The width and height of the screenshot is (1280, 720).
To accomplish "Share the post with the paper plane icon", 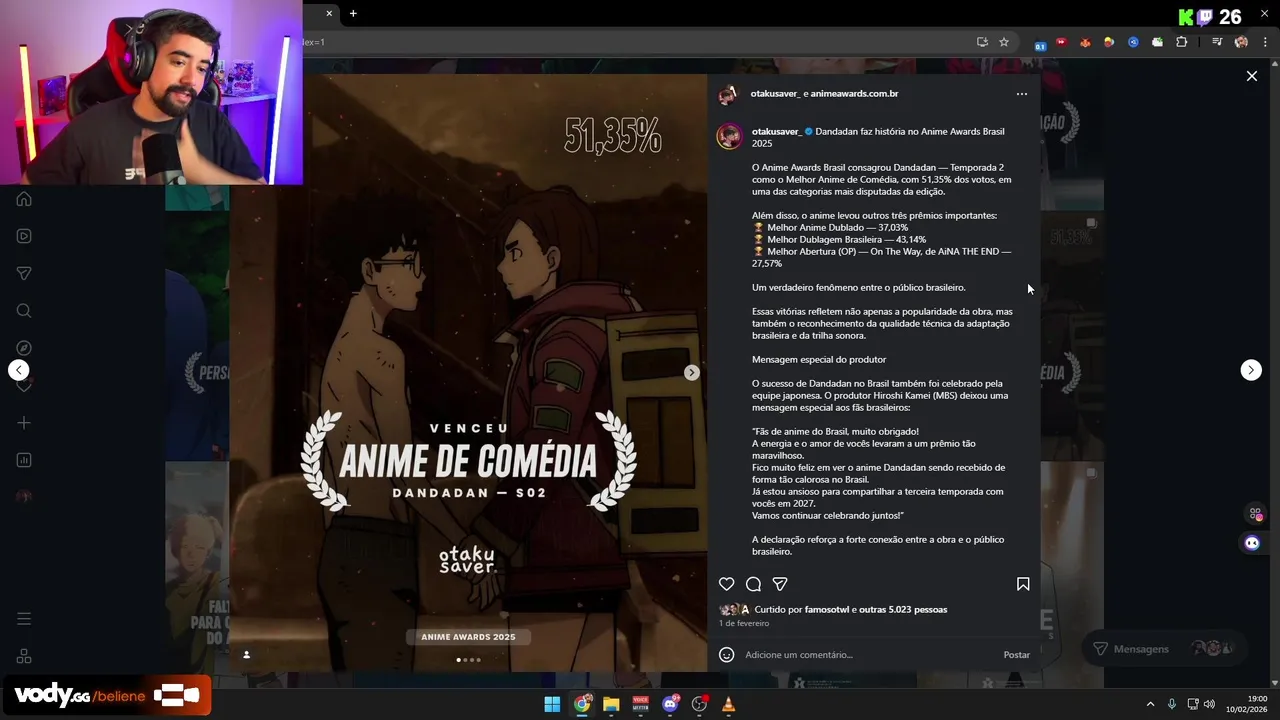I will coord(780,584).
